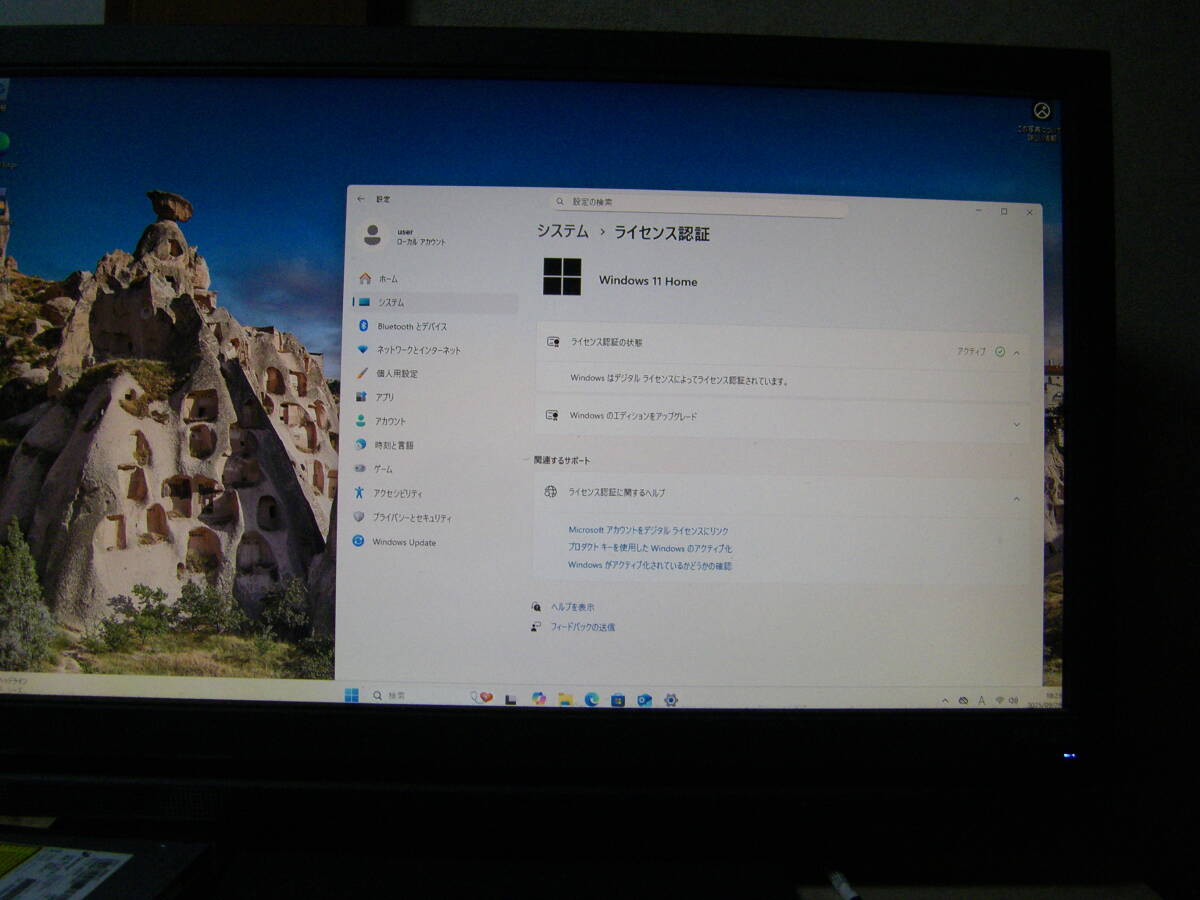This screenshot has width=1200, height=900.
Task: Collapse the ライセンス認証の状態 section
Action: tap(1016, 352)
